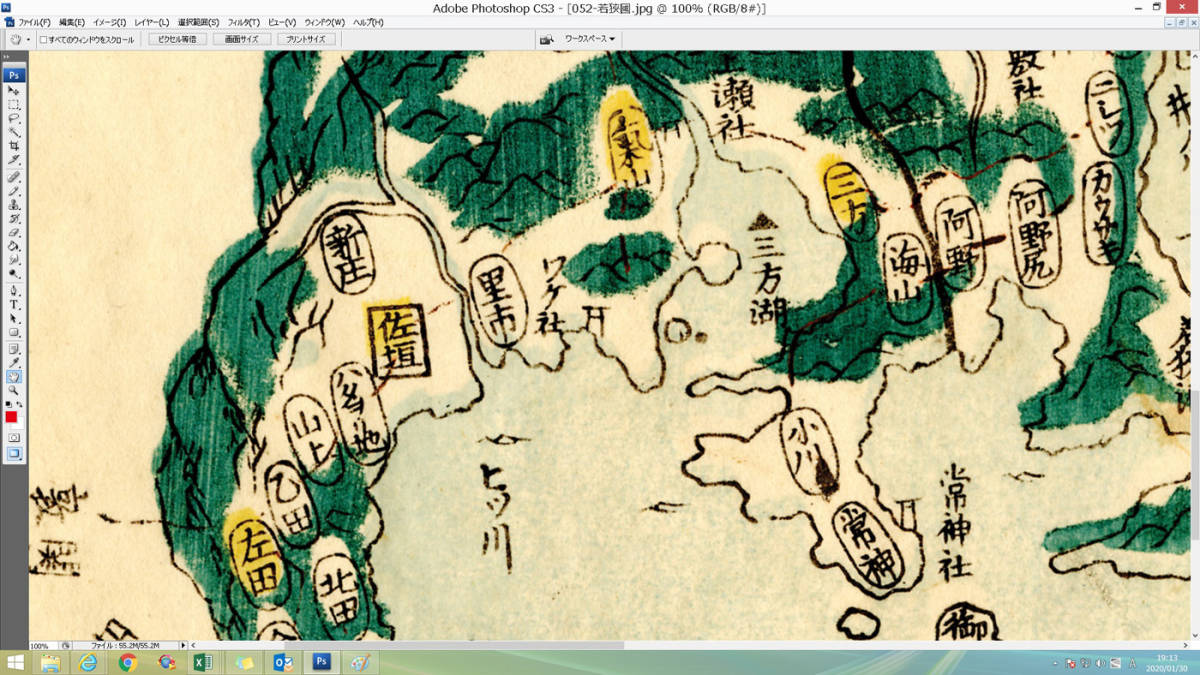Select the Slice tool
Viewport: 1200px width, 675px height.
[x=14, y=160]
